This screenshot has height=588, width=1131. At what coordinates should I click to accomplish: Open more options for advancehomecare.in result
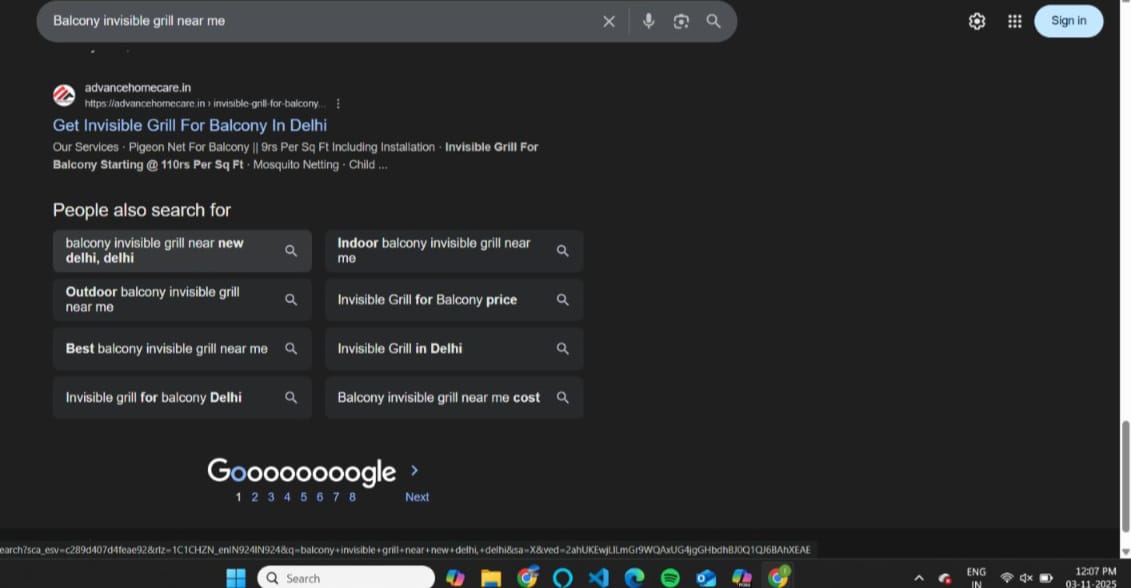coord(338,103)
